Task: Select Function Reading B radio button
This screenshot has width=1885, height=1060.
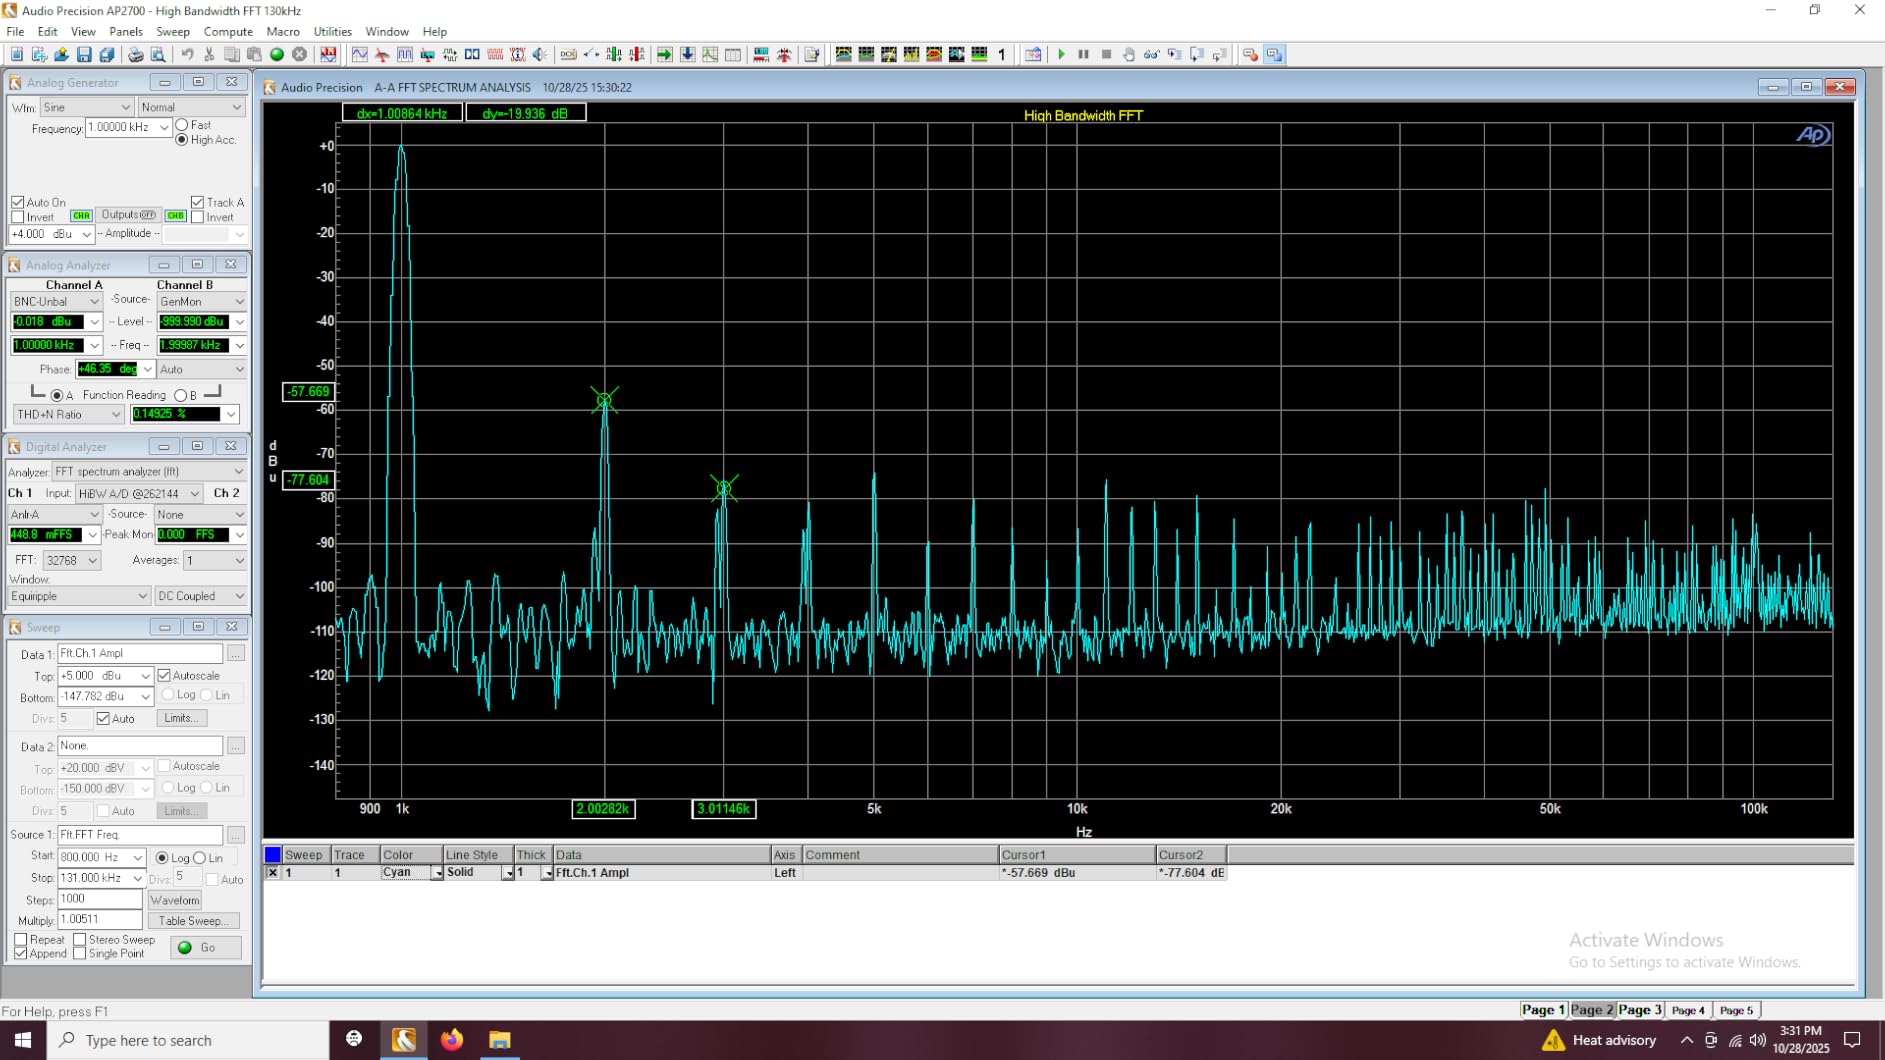Action: tap(181, 396)
